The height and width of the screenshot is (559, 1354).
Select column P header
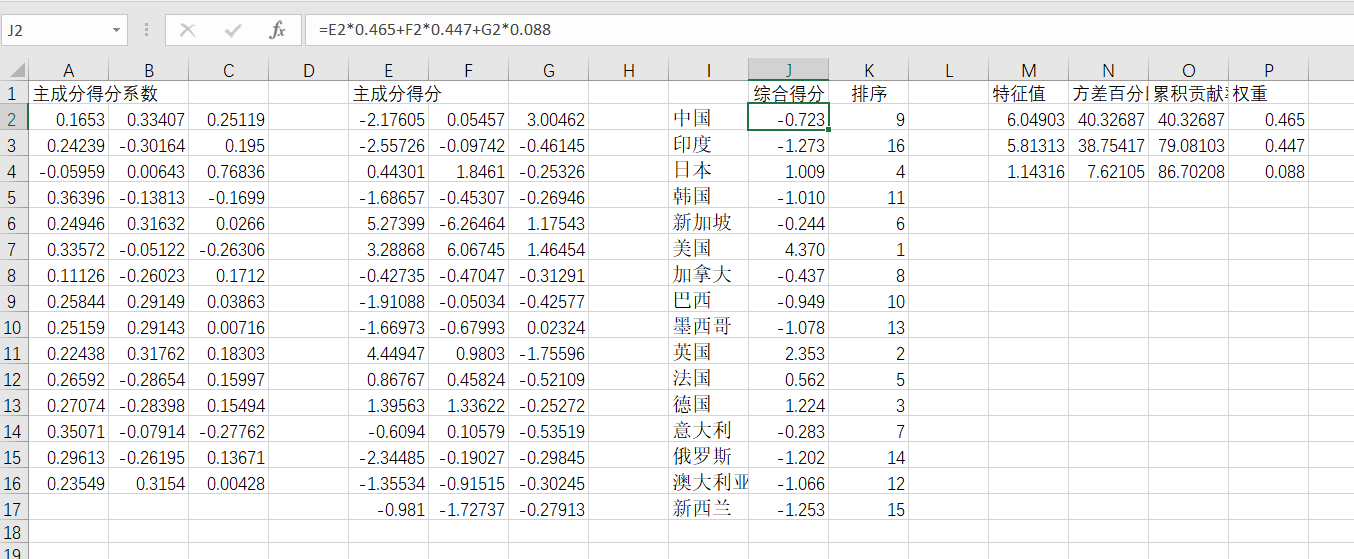1268,70
